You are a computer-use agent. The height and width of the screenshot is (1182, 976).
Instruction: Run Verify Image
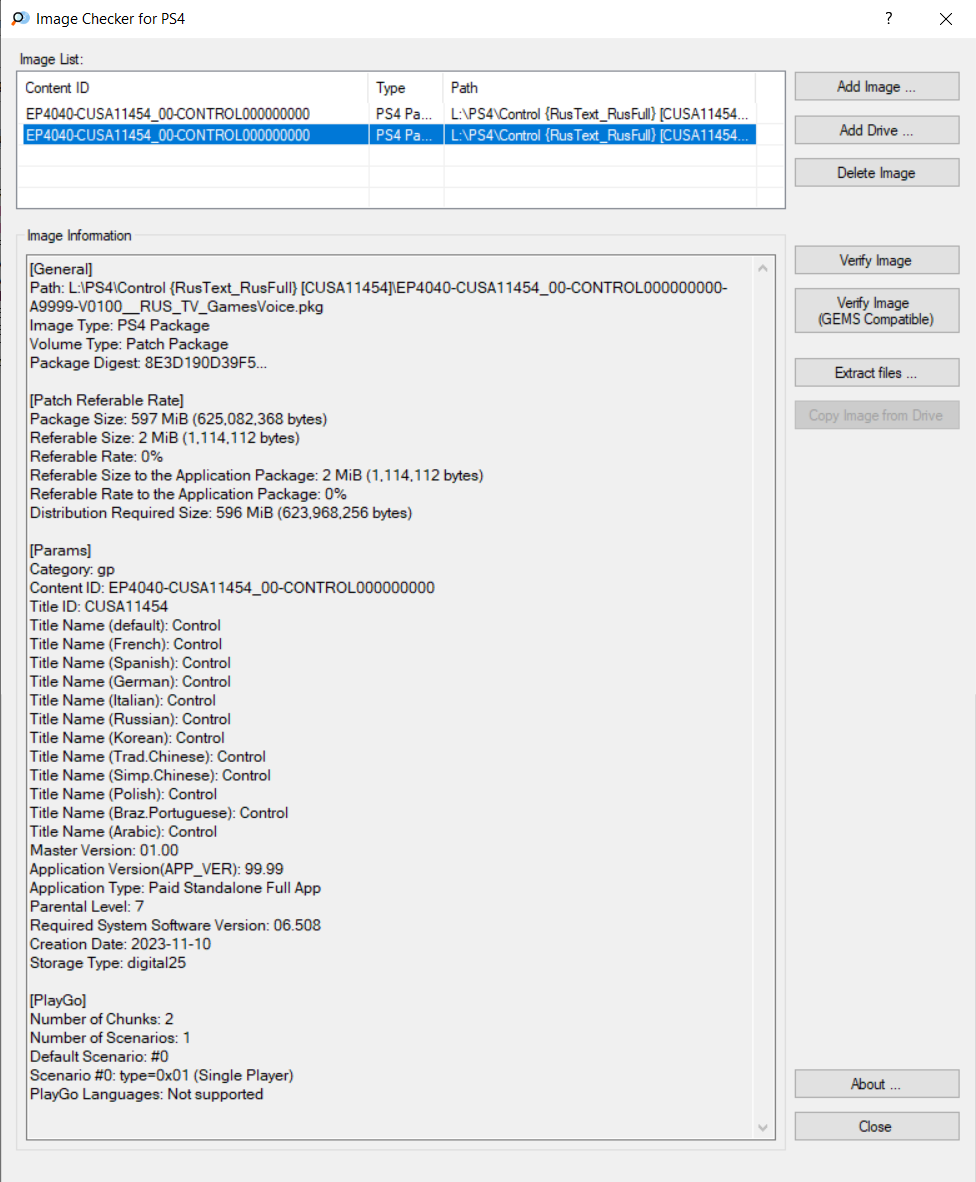pyautogui.click(x=877, y=260)
